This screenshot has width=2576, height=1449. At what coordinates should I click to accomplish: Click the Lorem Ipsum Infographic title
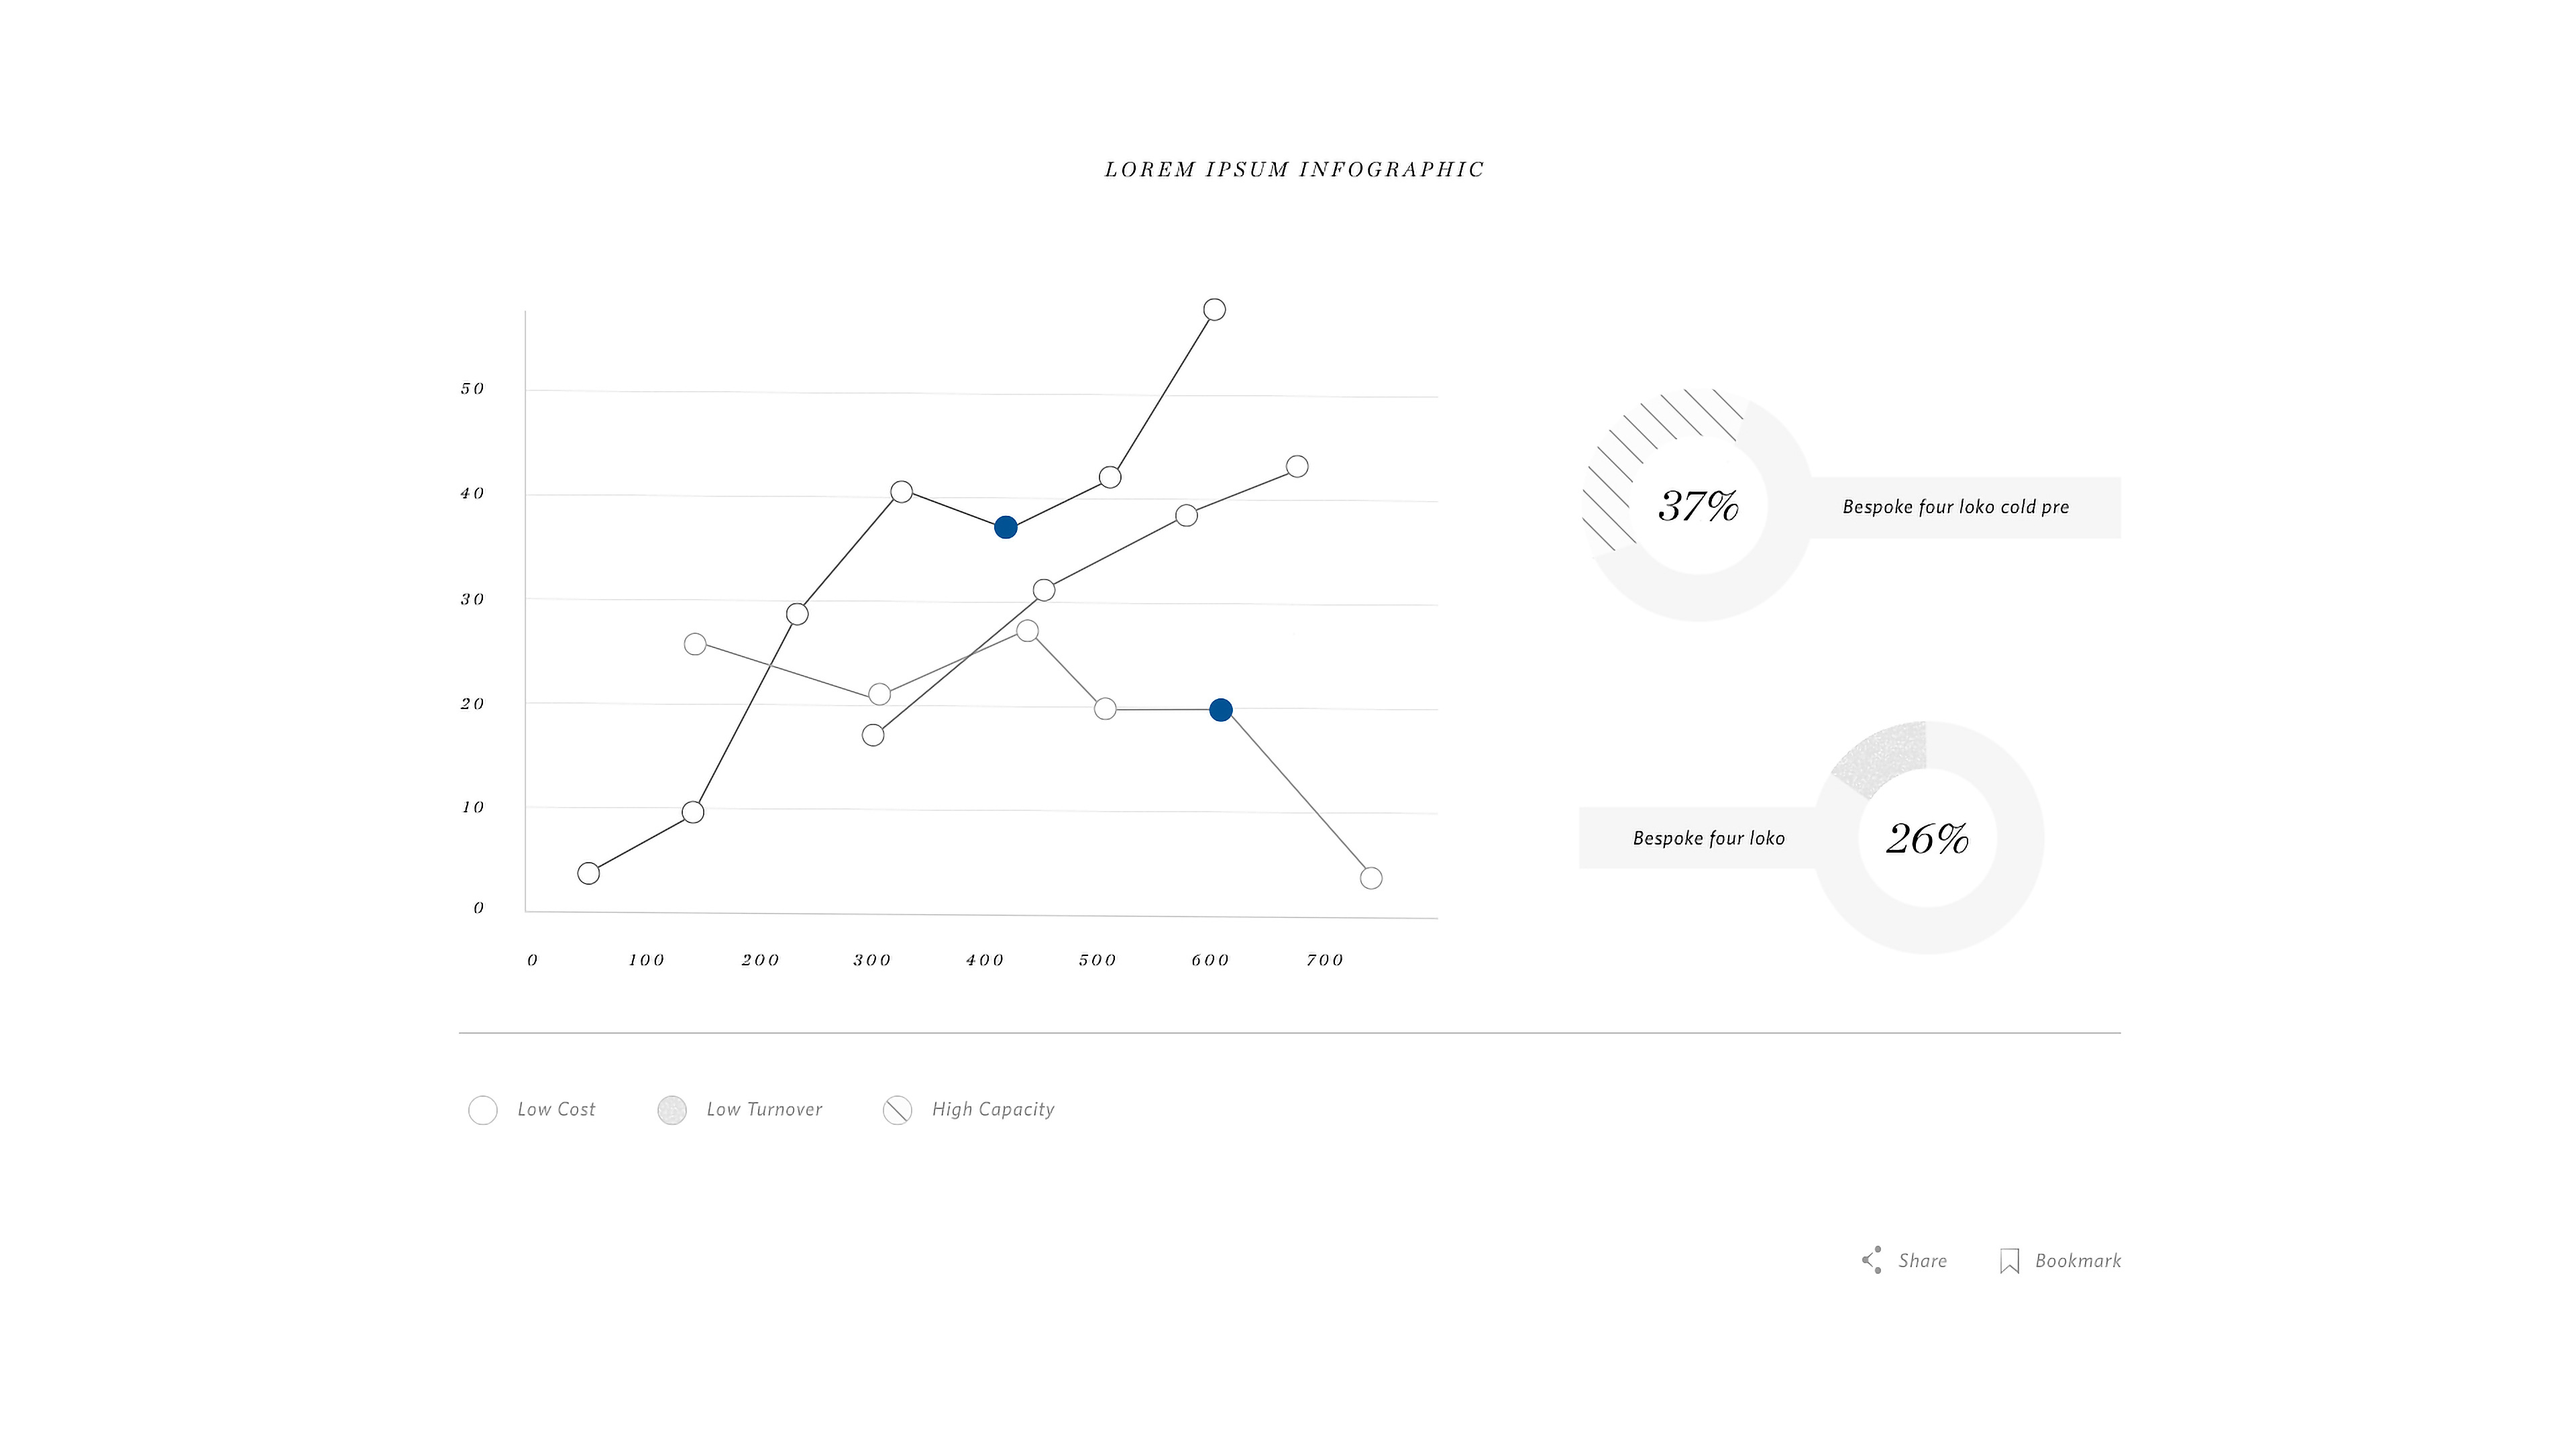tap(1294, 170)
